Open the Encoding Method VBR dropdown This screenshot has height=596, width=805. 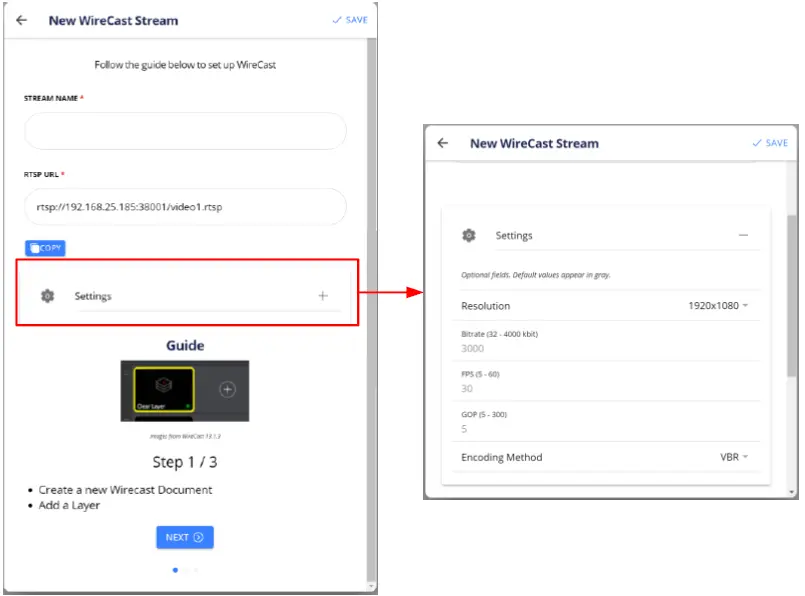(x=734, y=457)
